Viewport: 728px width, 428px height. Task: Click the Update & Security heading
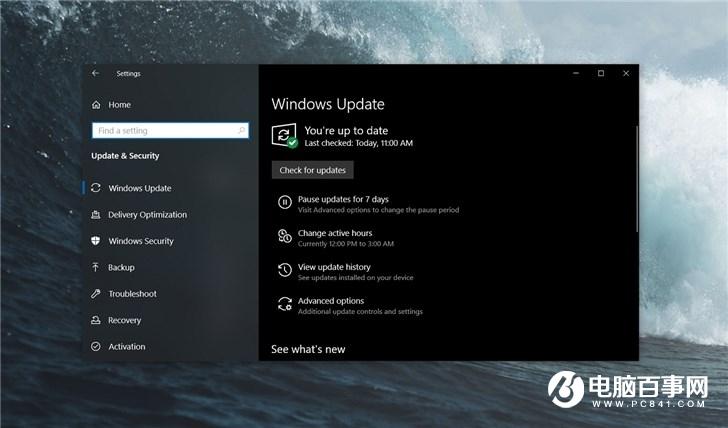click(125, 156)
